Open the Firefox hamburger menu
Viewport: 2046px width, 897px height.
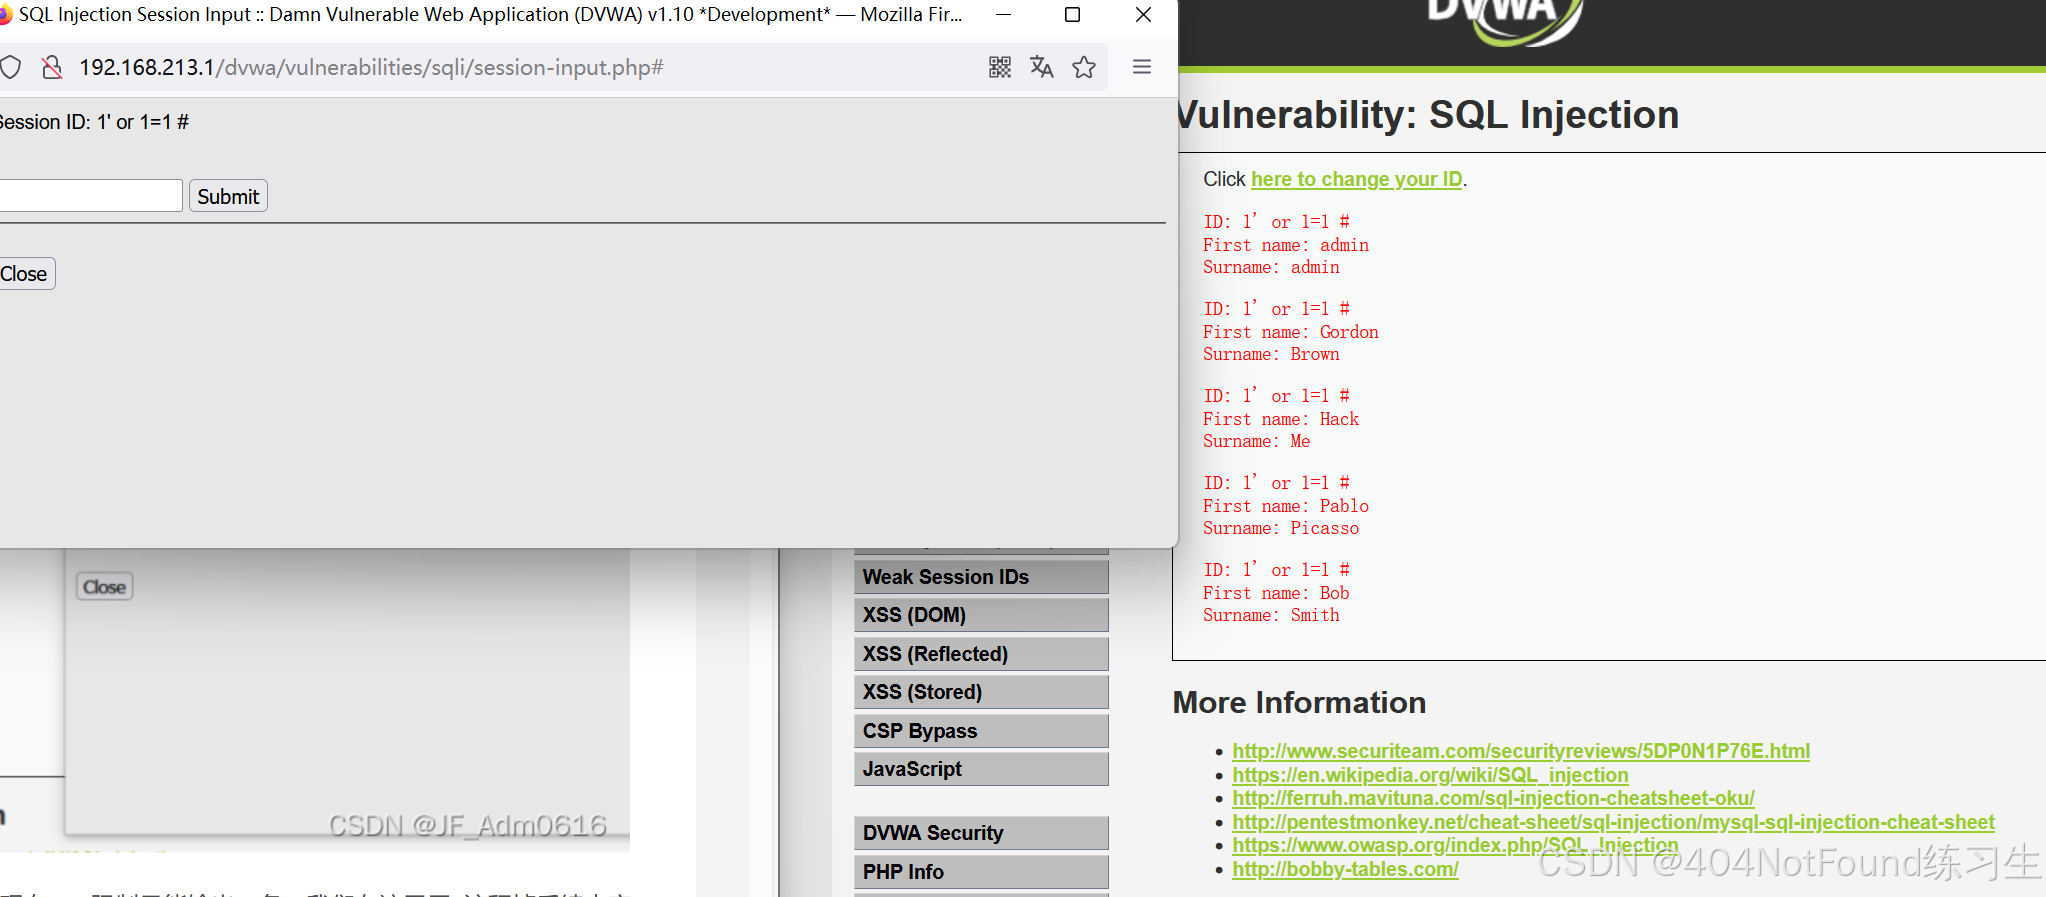pos(1142,67)
